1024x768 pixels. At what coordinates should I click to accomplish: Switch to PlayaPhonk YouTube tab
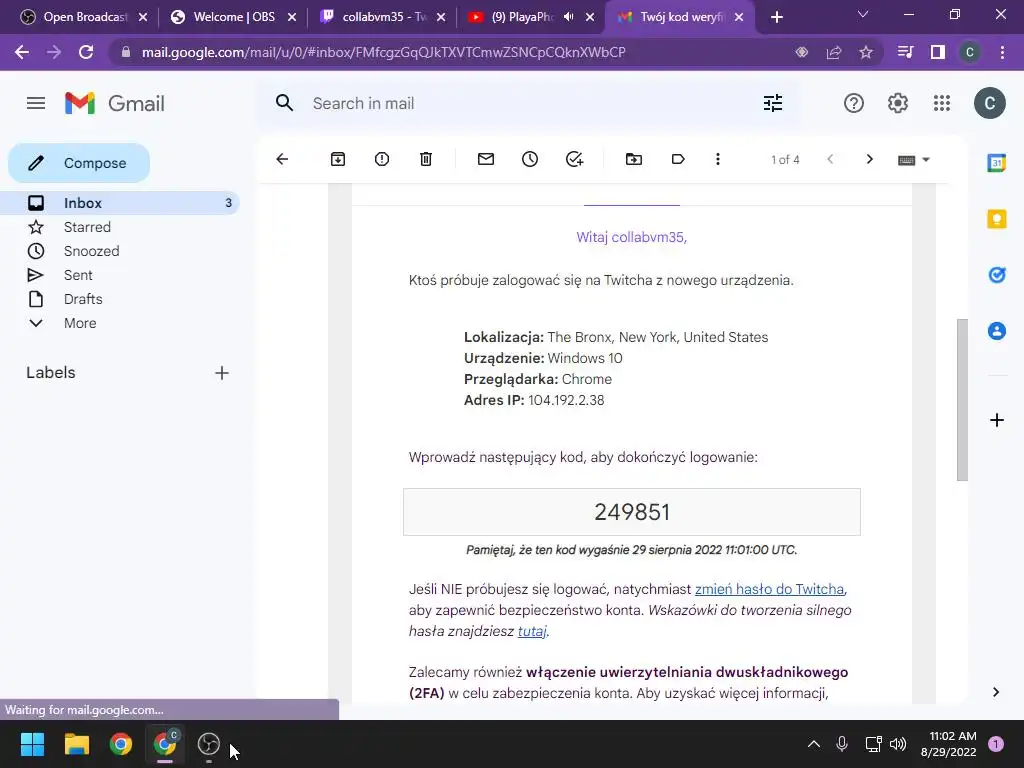[x=522, y=17]
